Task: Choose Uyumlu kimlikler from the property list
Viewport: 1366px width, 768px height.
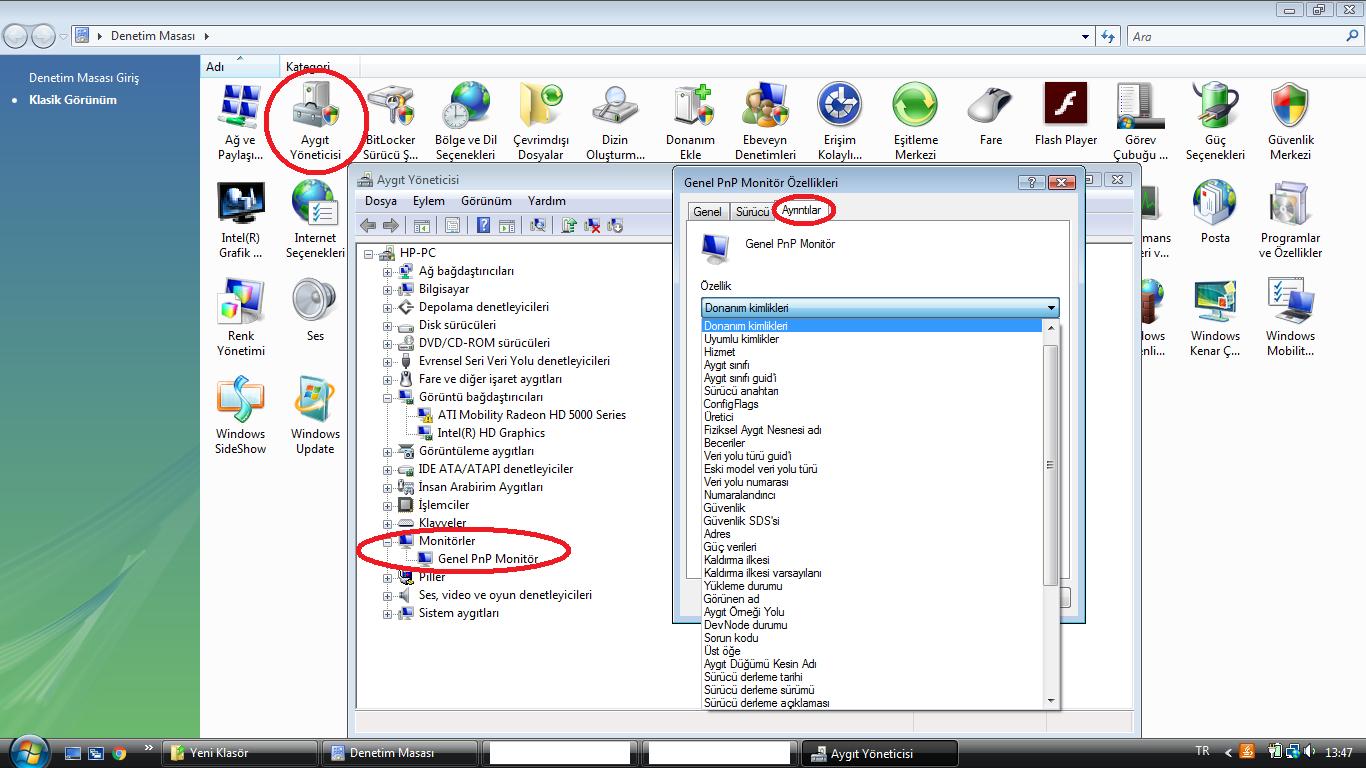Action: pyautogui.click(x=741, y=339)
